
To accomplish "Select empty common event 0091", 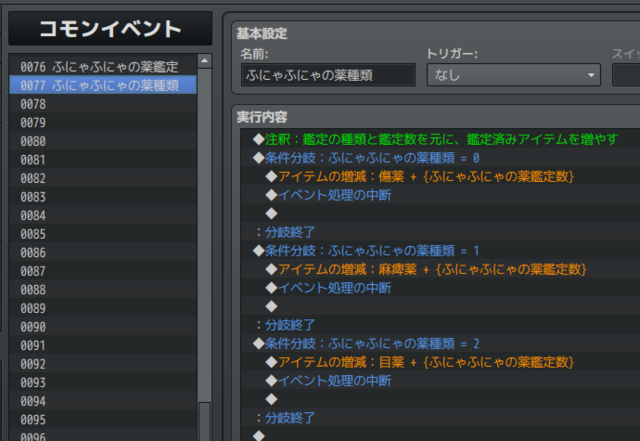I will pos(103,345).
